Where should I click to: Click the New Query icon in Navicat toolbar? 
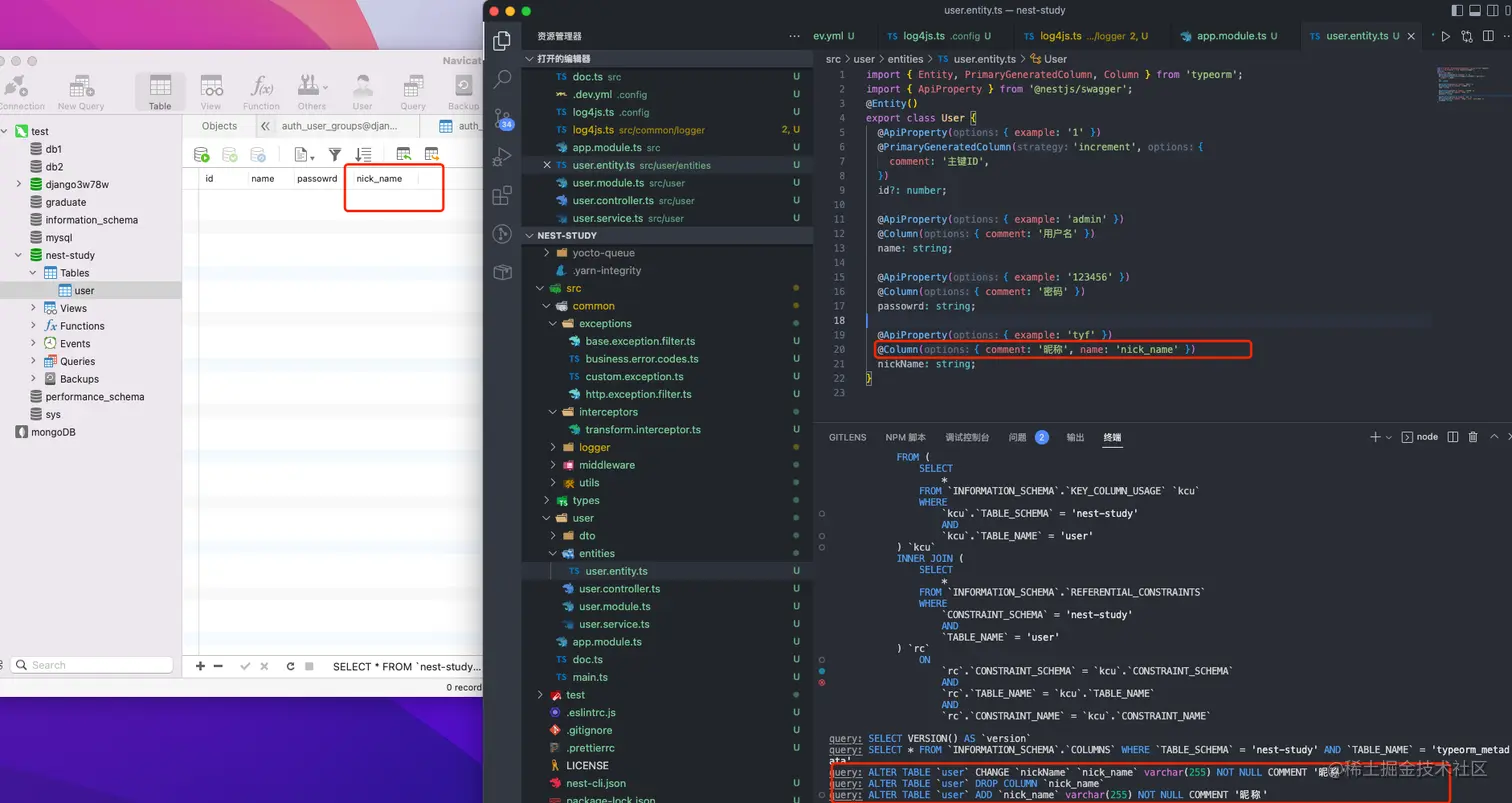(81, 93)
